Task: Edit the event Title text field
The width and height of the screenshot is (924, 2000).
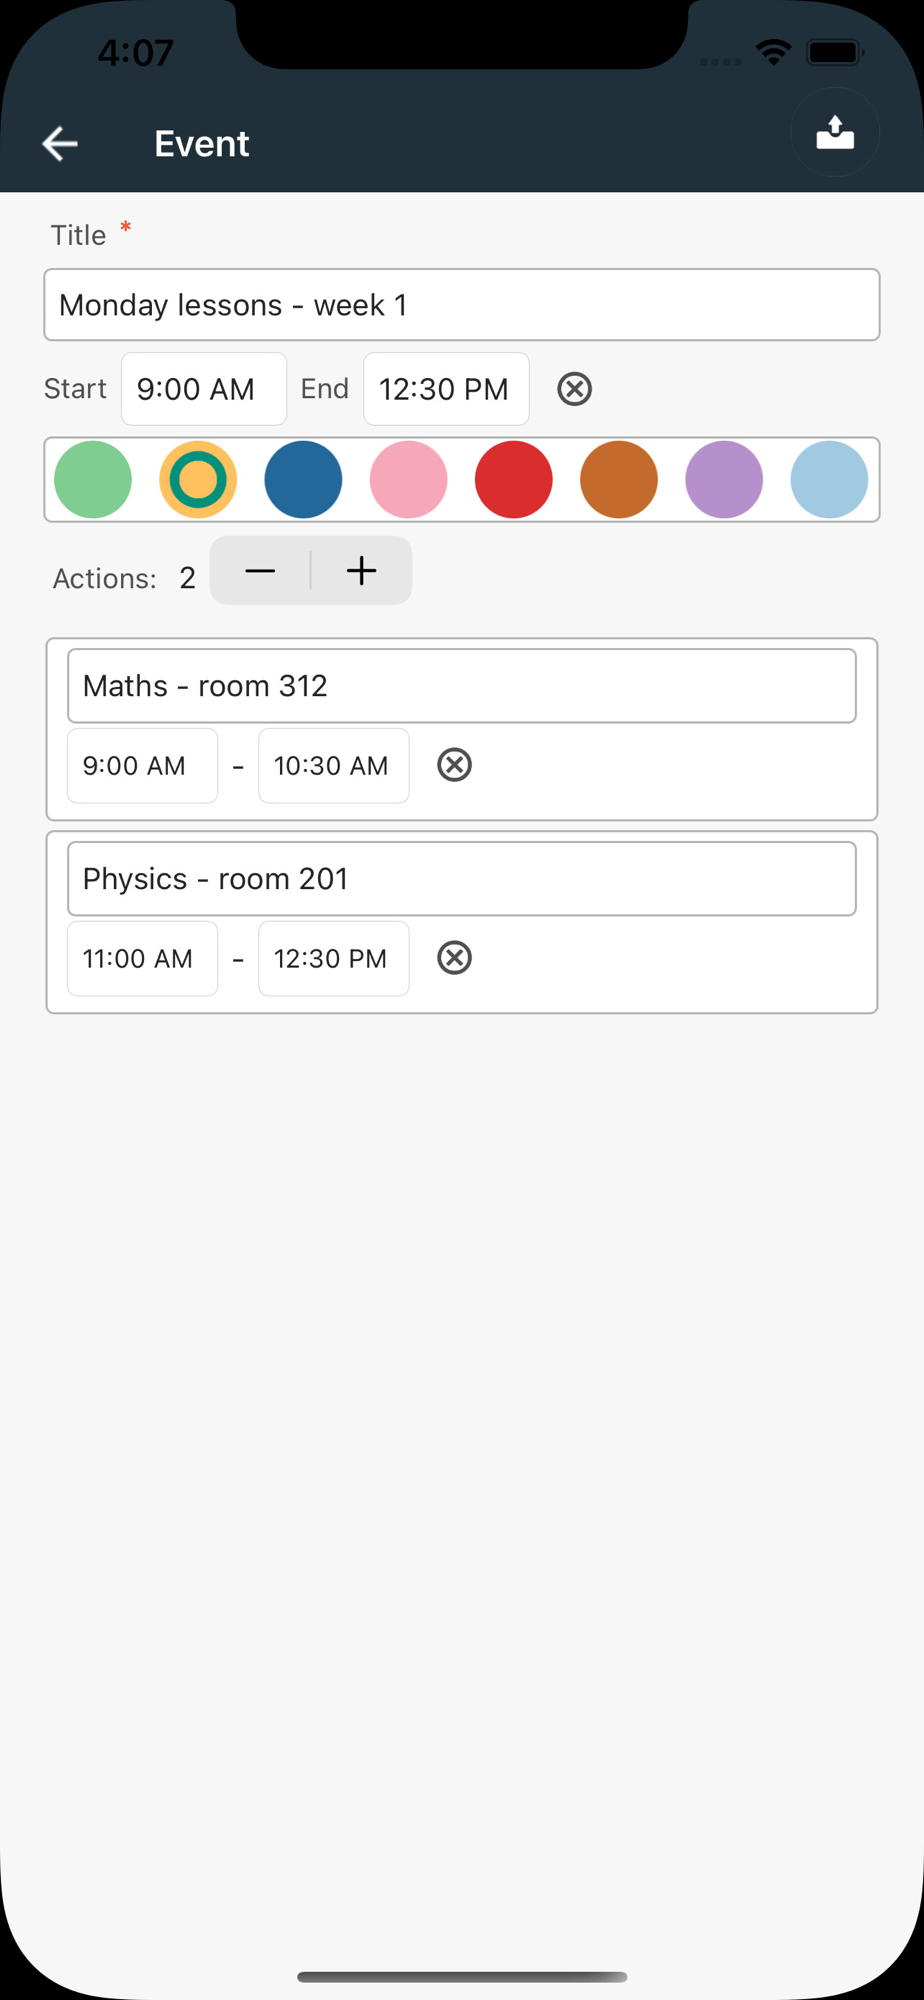Action: point(462,305)
